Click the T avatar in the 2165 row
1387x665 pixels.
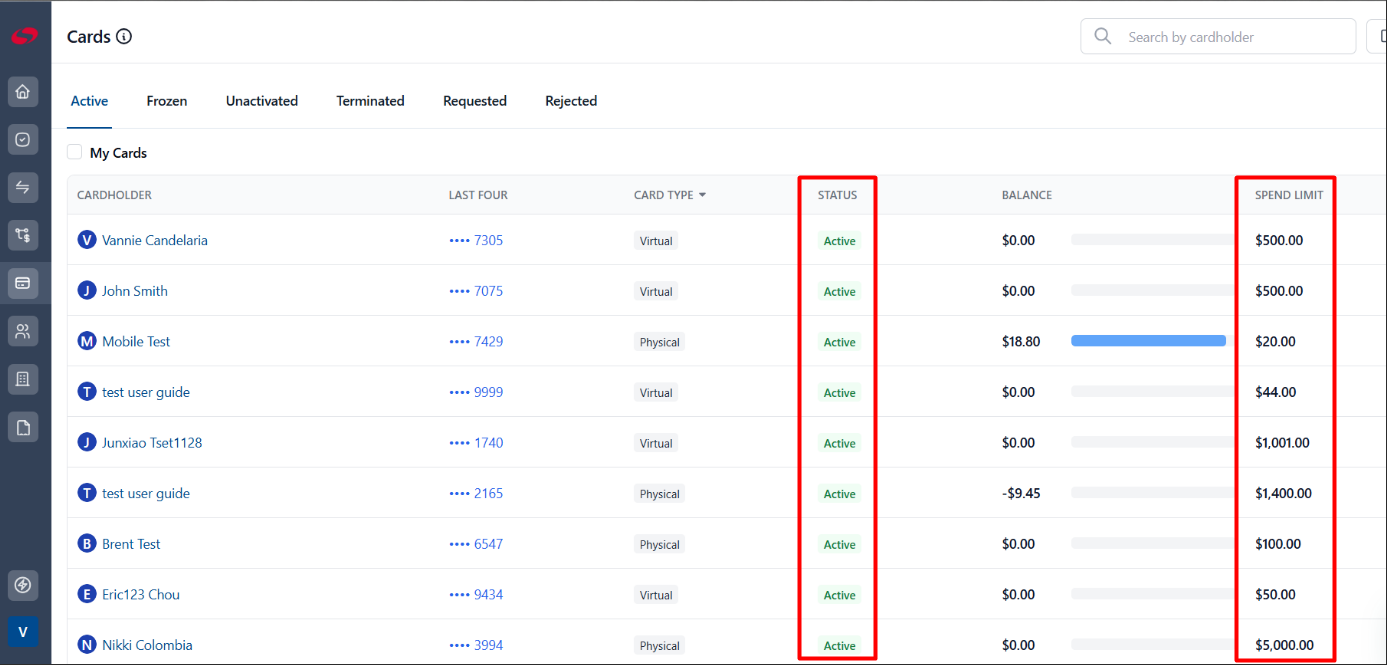(87, 493)
